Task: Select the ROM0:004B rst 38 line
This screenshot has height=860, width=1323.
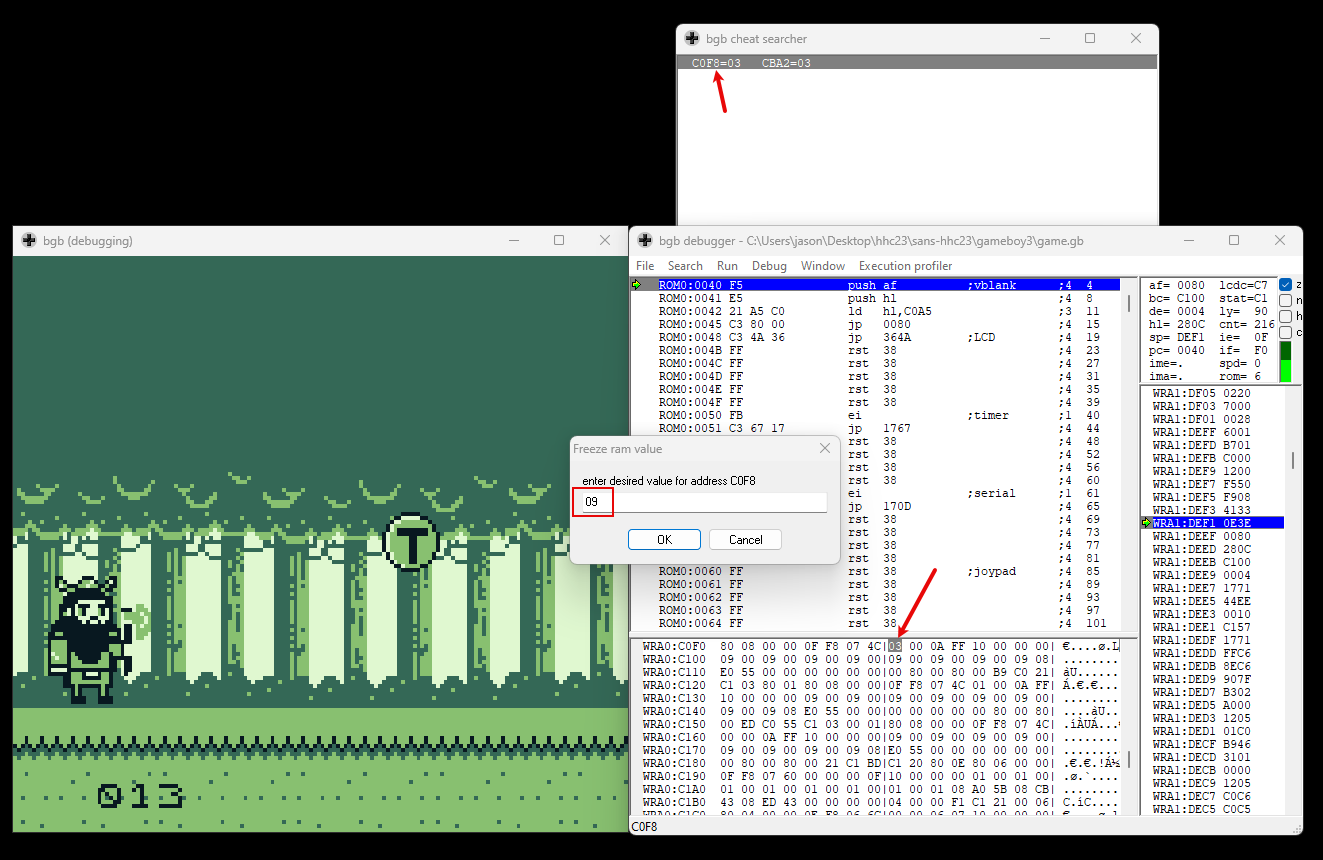Action: (877, 350)
